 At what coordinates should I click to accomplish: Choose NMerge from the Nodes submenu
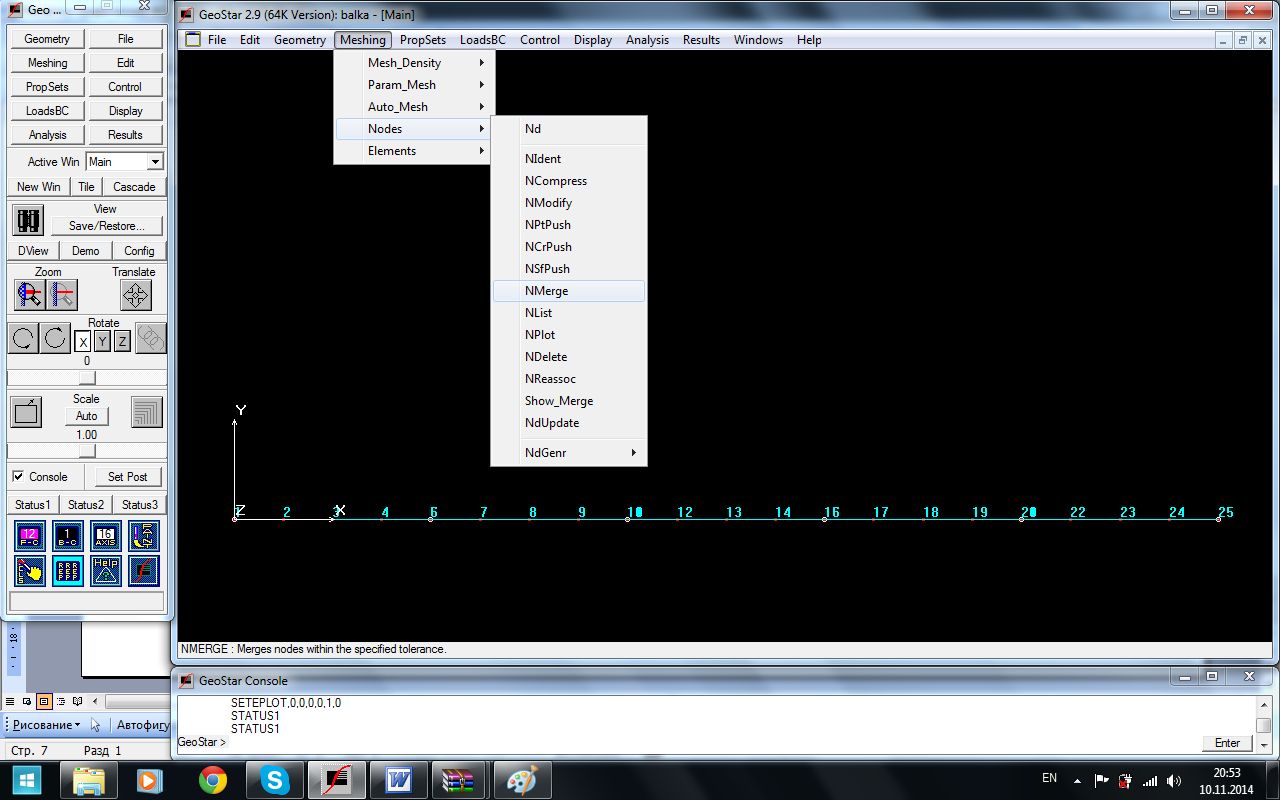[569, 291]
